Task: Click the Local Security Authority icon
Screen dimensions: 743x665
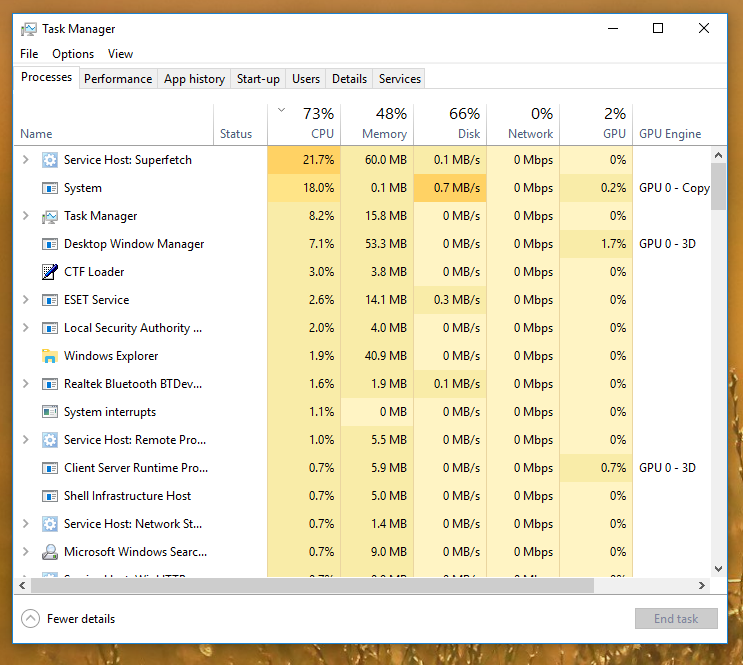Action: point(50,328)
